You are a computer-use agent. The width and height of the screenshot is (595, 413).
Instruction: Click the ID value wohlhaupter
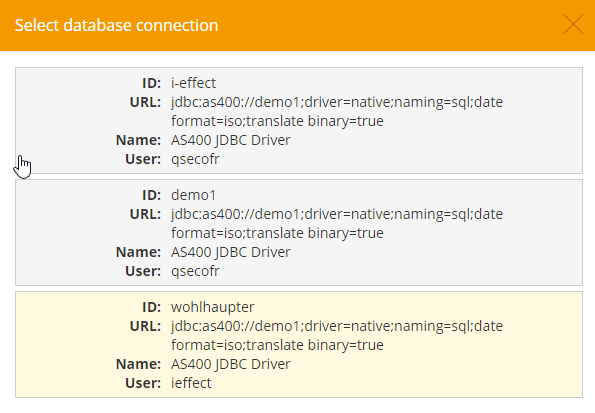click(x=212, y=307)
